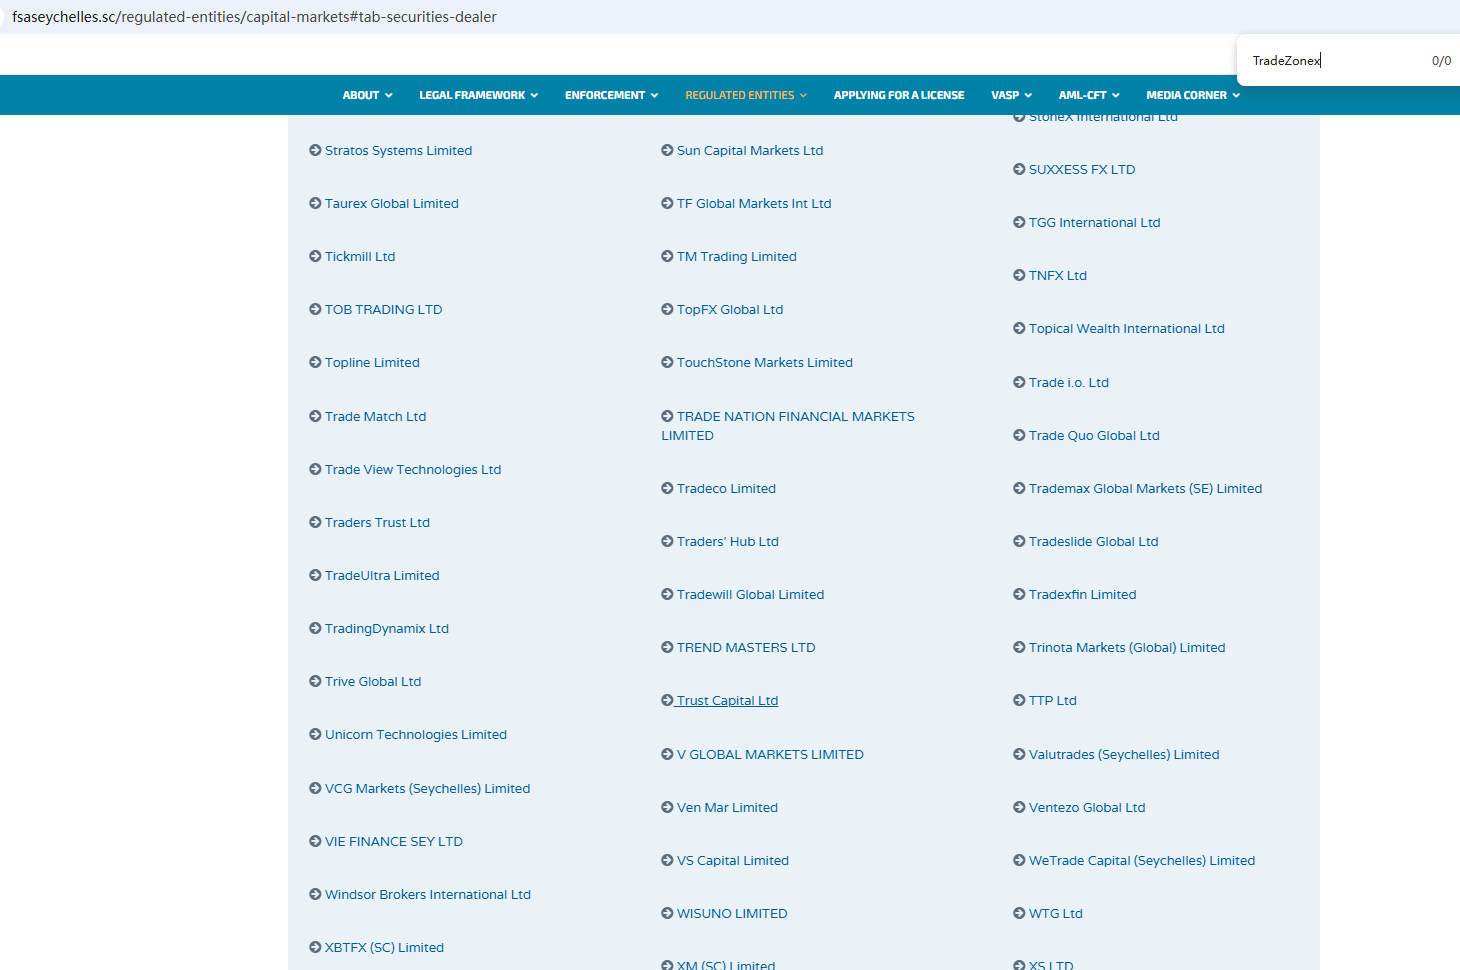Screen dimensions: 1460x970
Task: Open the ENFORCEMENT navigation item
Action: click(x=605, y=95)
